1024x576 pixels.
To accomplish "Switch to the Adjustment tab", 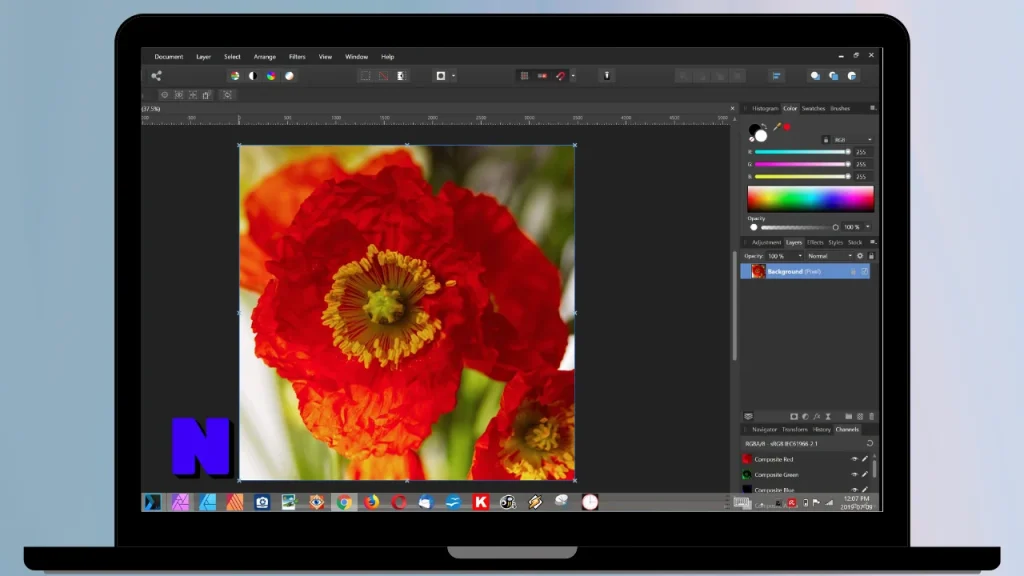I will pos(766,242).
